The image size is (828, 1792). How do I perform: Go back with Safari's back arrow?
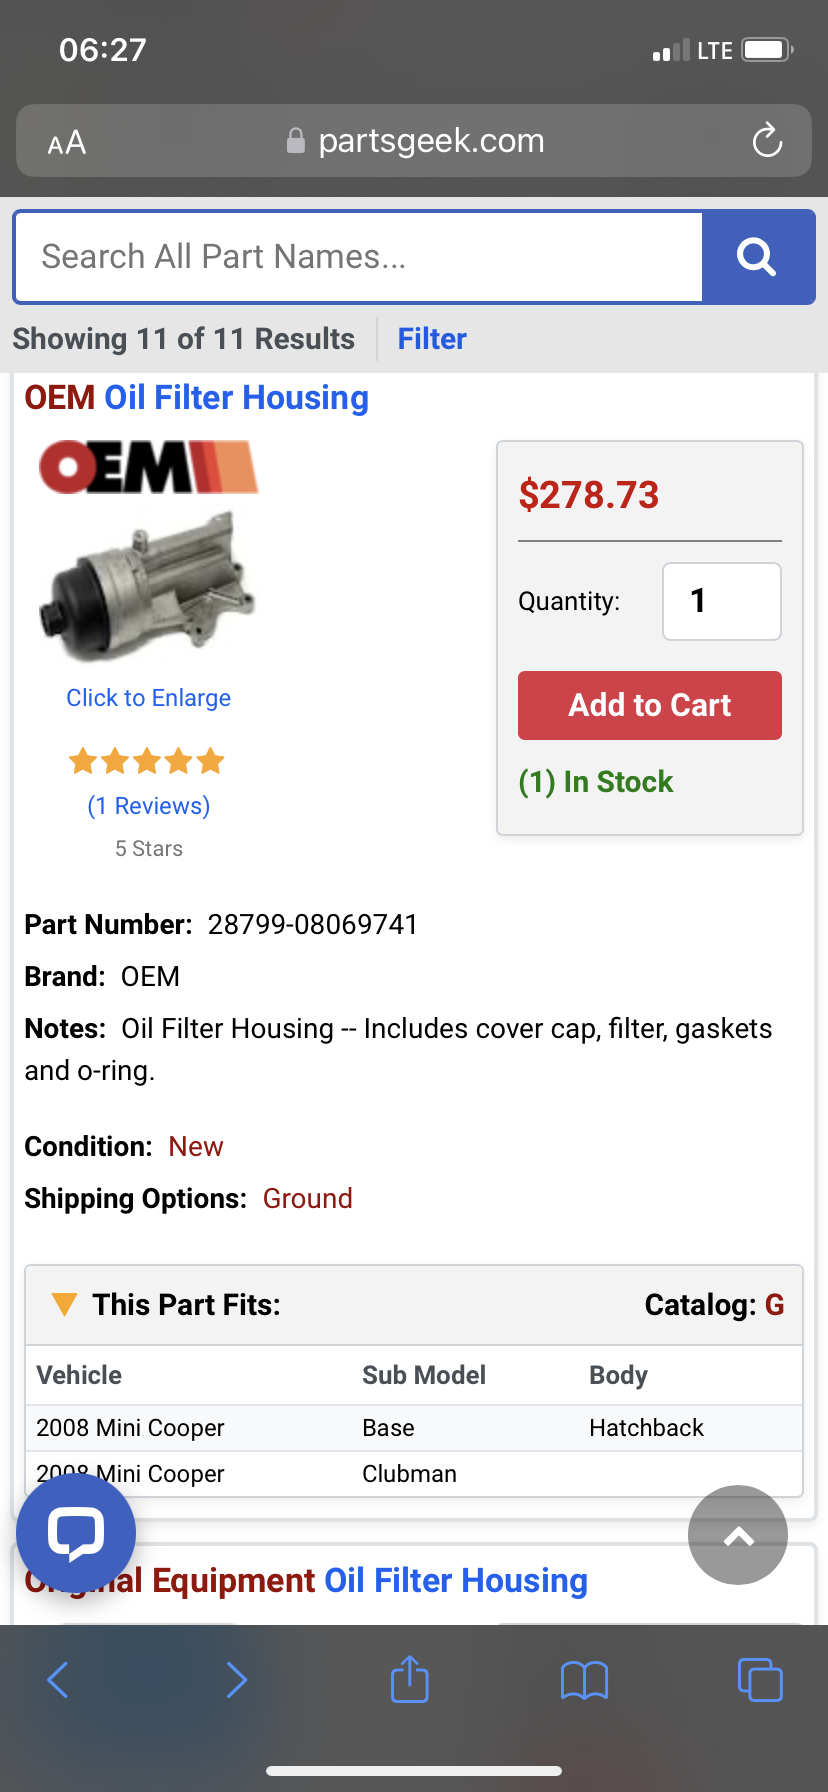[58, 1680]
